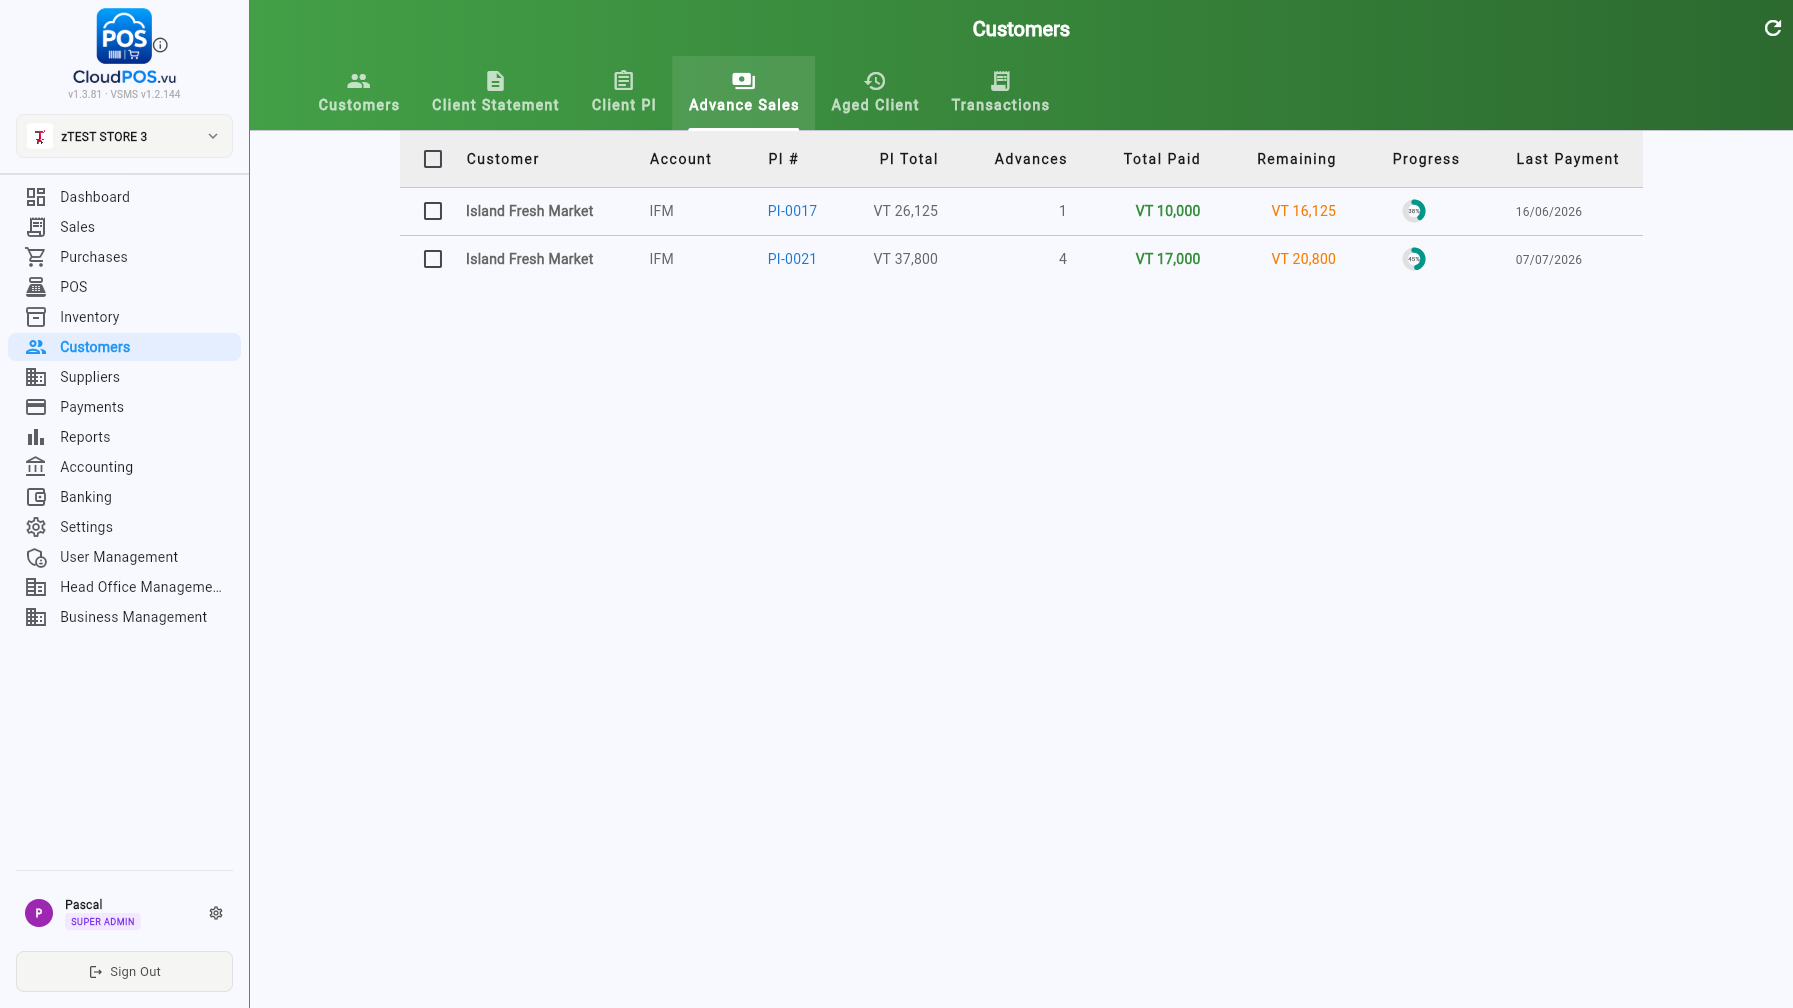Sort by the Last Payment column header

(x=1567, y=159)
